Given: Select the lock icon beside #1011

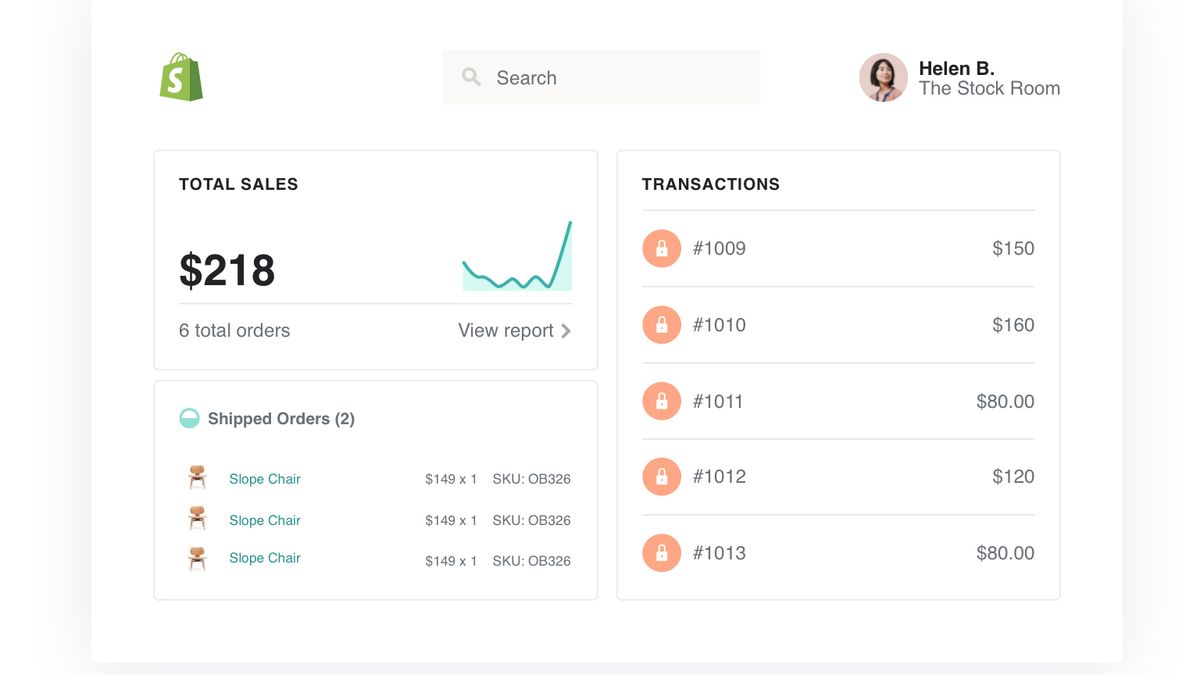Looking at the screenshot, I should click(661, 400).
